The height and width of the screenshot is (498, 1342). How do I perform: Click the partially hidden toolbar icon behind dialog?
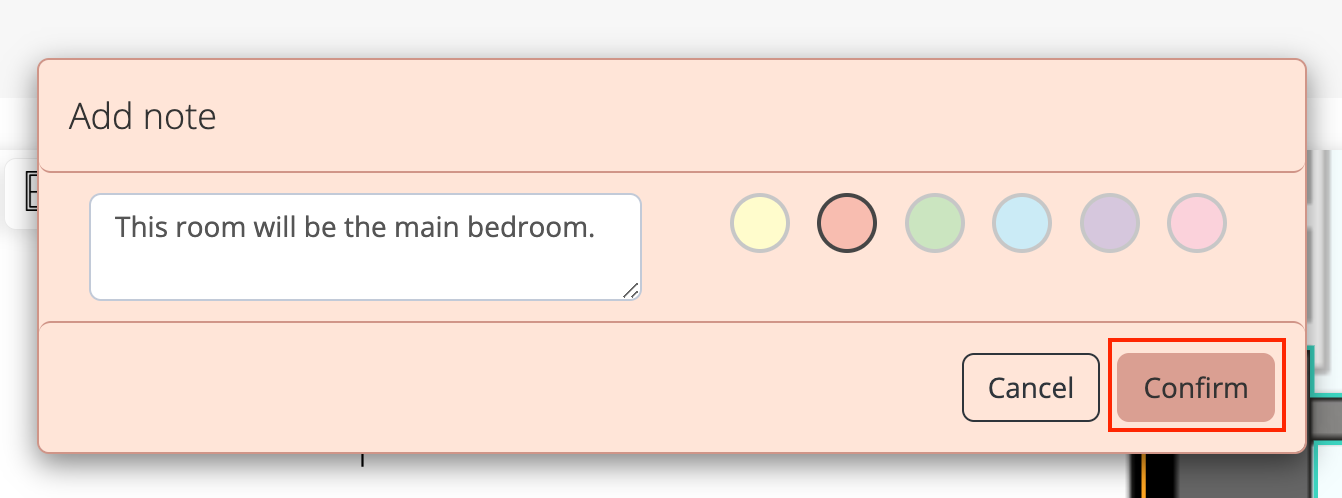click(x=30, y=192)
